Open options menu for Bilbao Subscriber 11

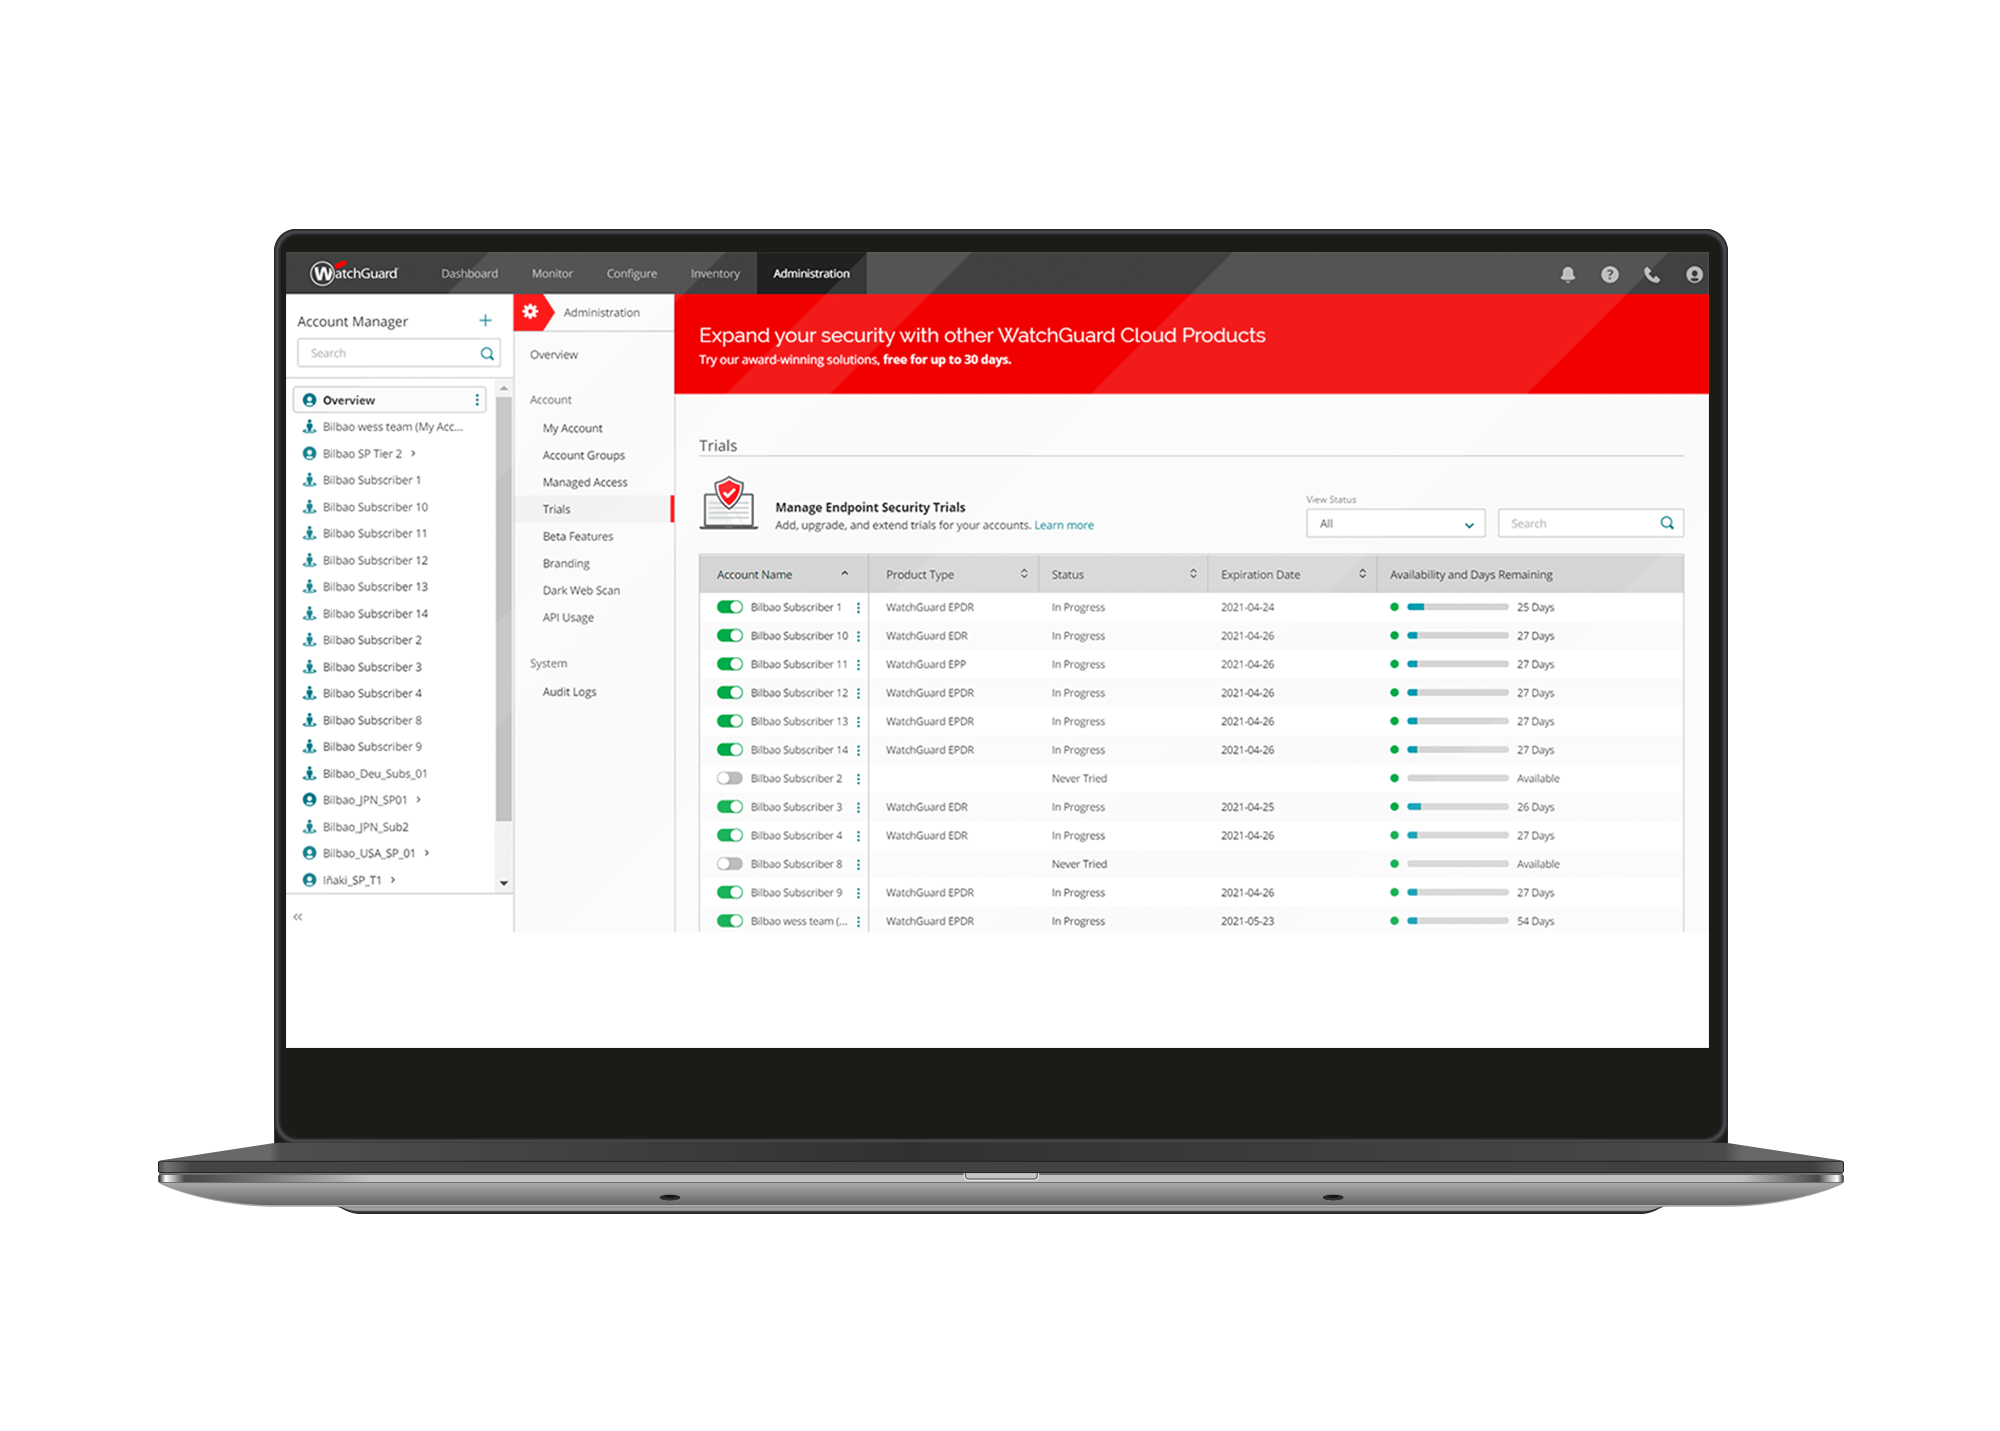[x=858, y=664]
